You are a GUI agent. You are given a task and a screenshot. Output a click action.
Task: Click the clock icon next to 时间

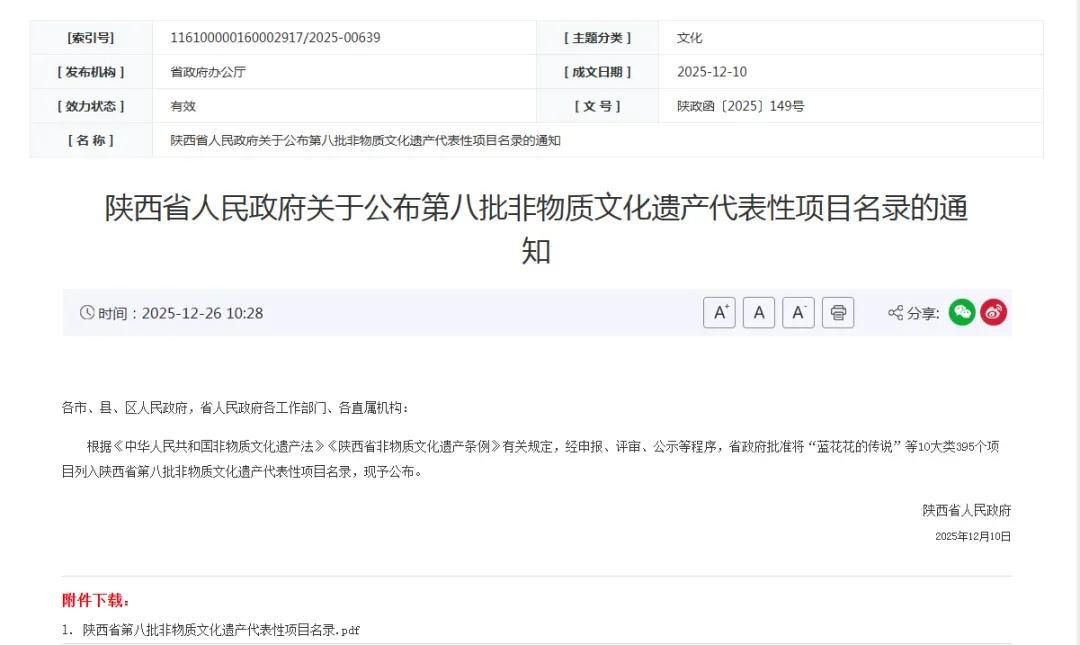tap(87, 313)
